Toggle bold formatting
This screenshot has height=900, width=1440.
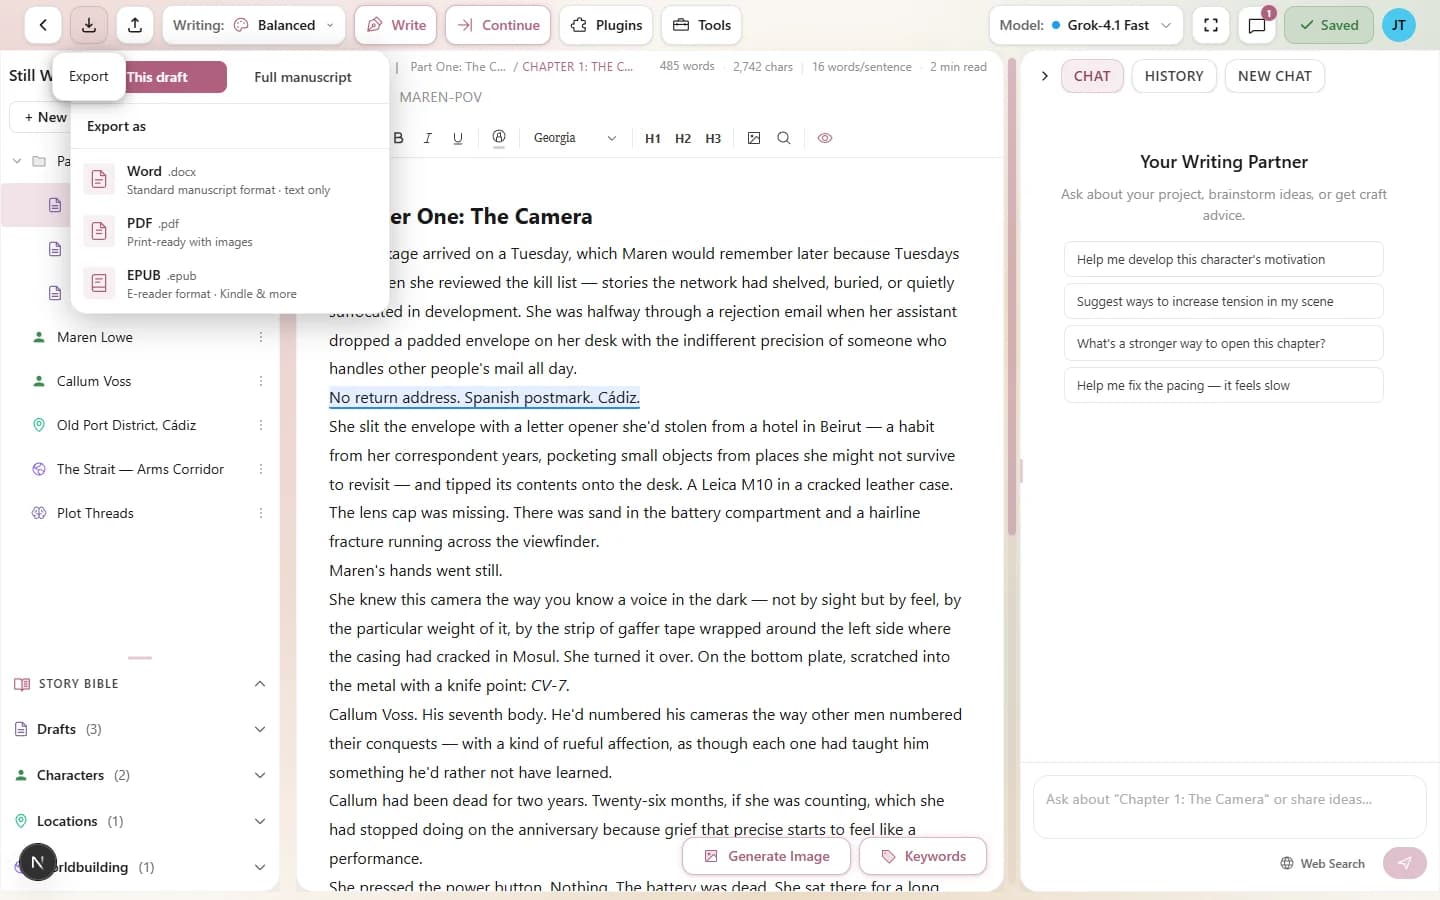click(x=398, y=138)
